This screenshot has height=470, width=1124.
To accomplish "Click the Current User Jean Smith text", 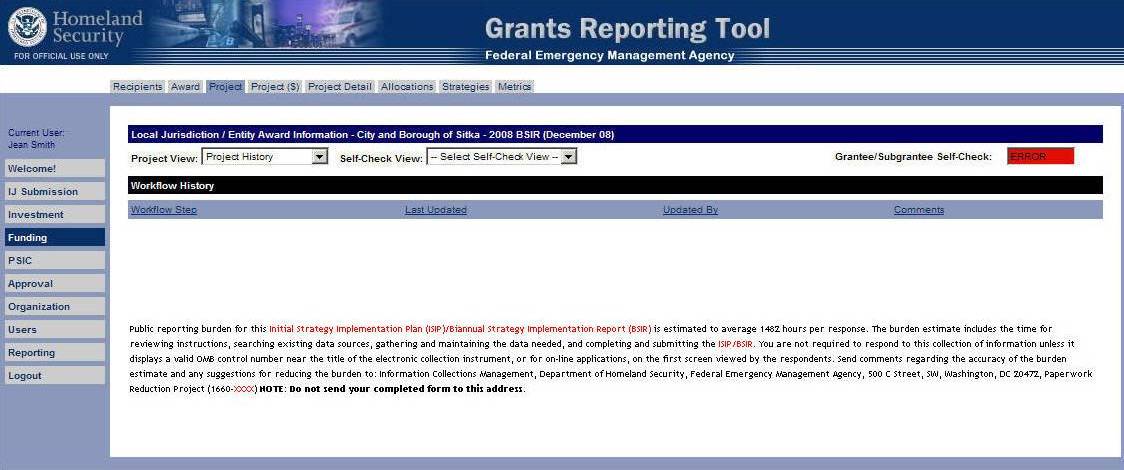I will (x=36, y=139).
